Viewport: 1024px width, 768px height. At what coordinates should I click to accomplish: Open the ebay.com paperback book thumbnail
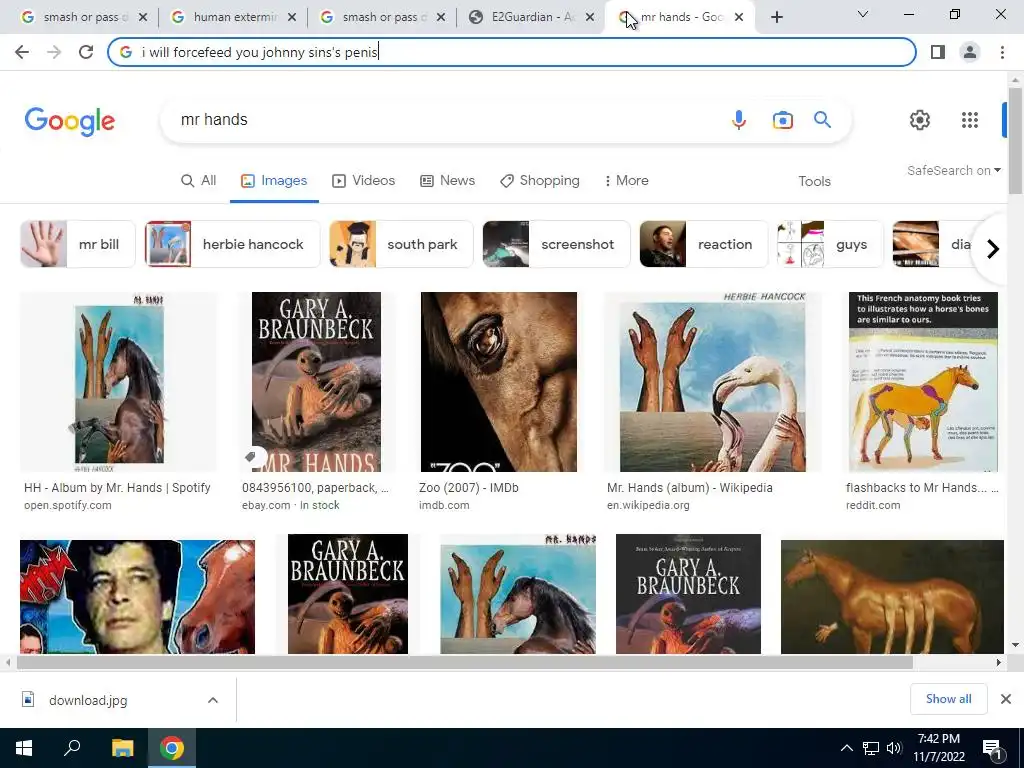point(316,382)
